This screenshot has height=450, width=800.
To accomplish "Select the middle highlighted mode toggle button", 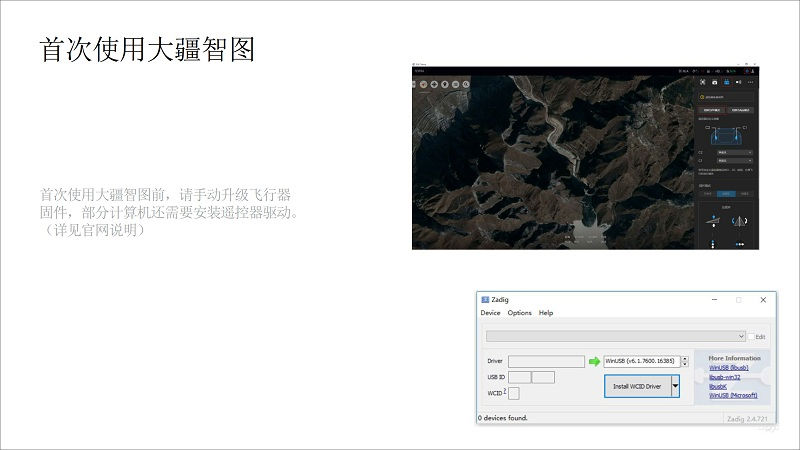I will click(726, 193).
